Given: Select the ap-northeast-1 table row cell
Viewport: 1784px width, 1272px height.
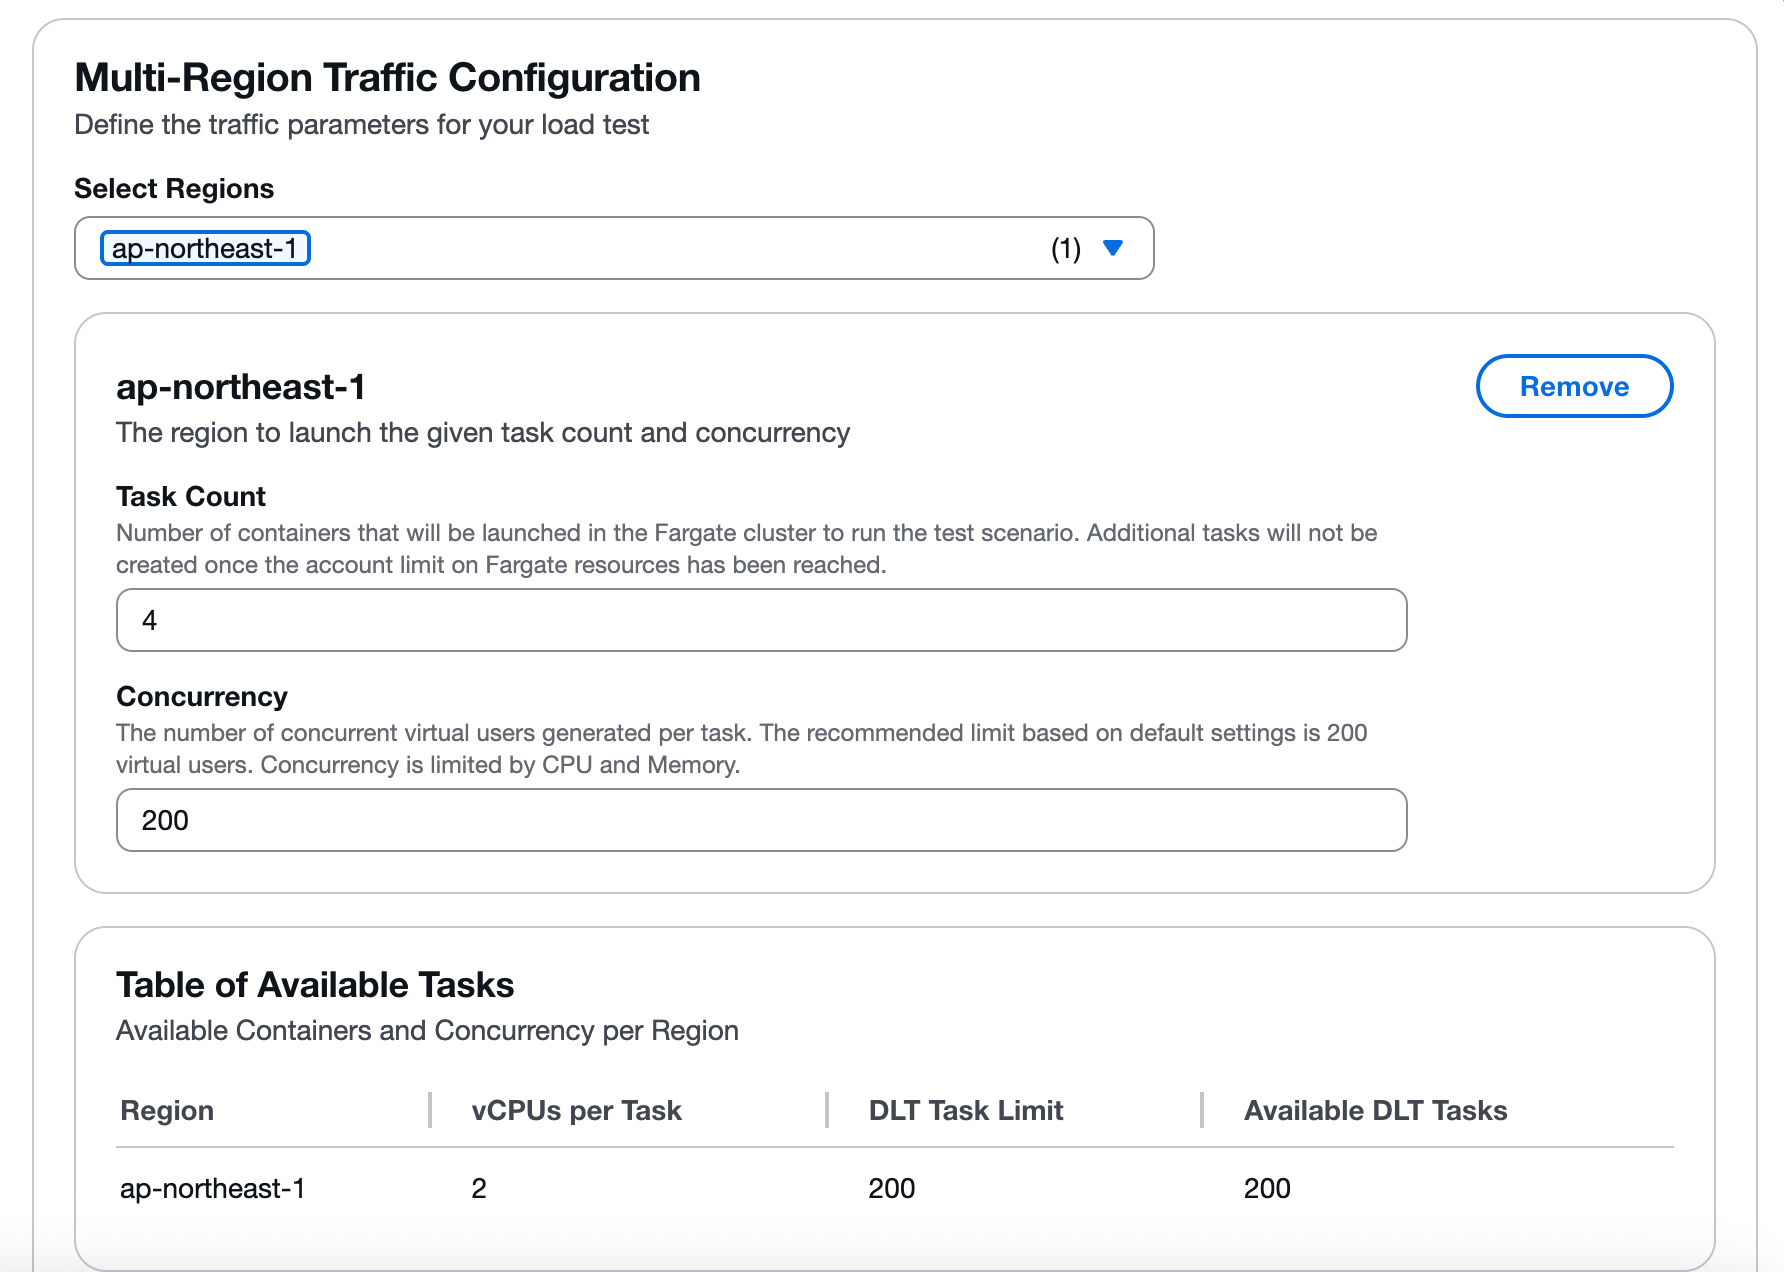Looking at the screenshot, I should point(212,1188).
